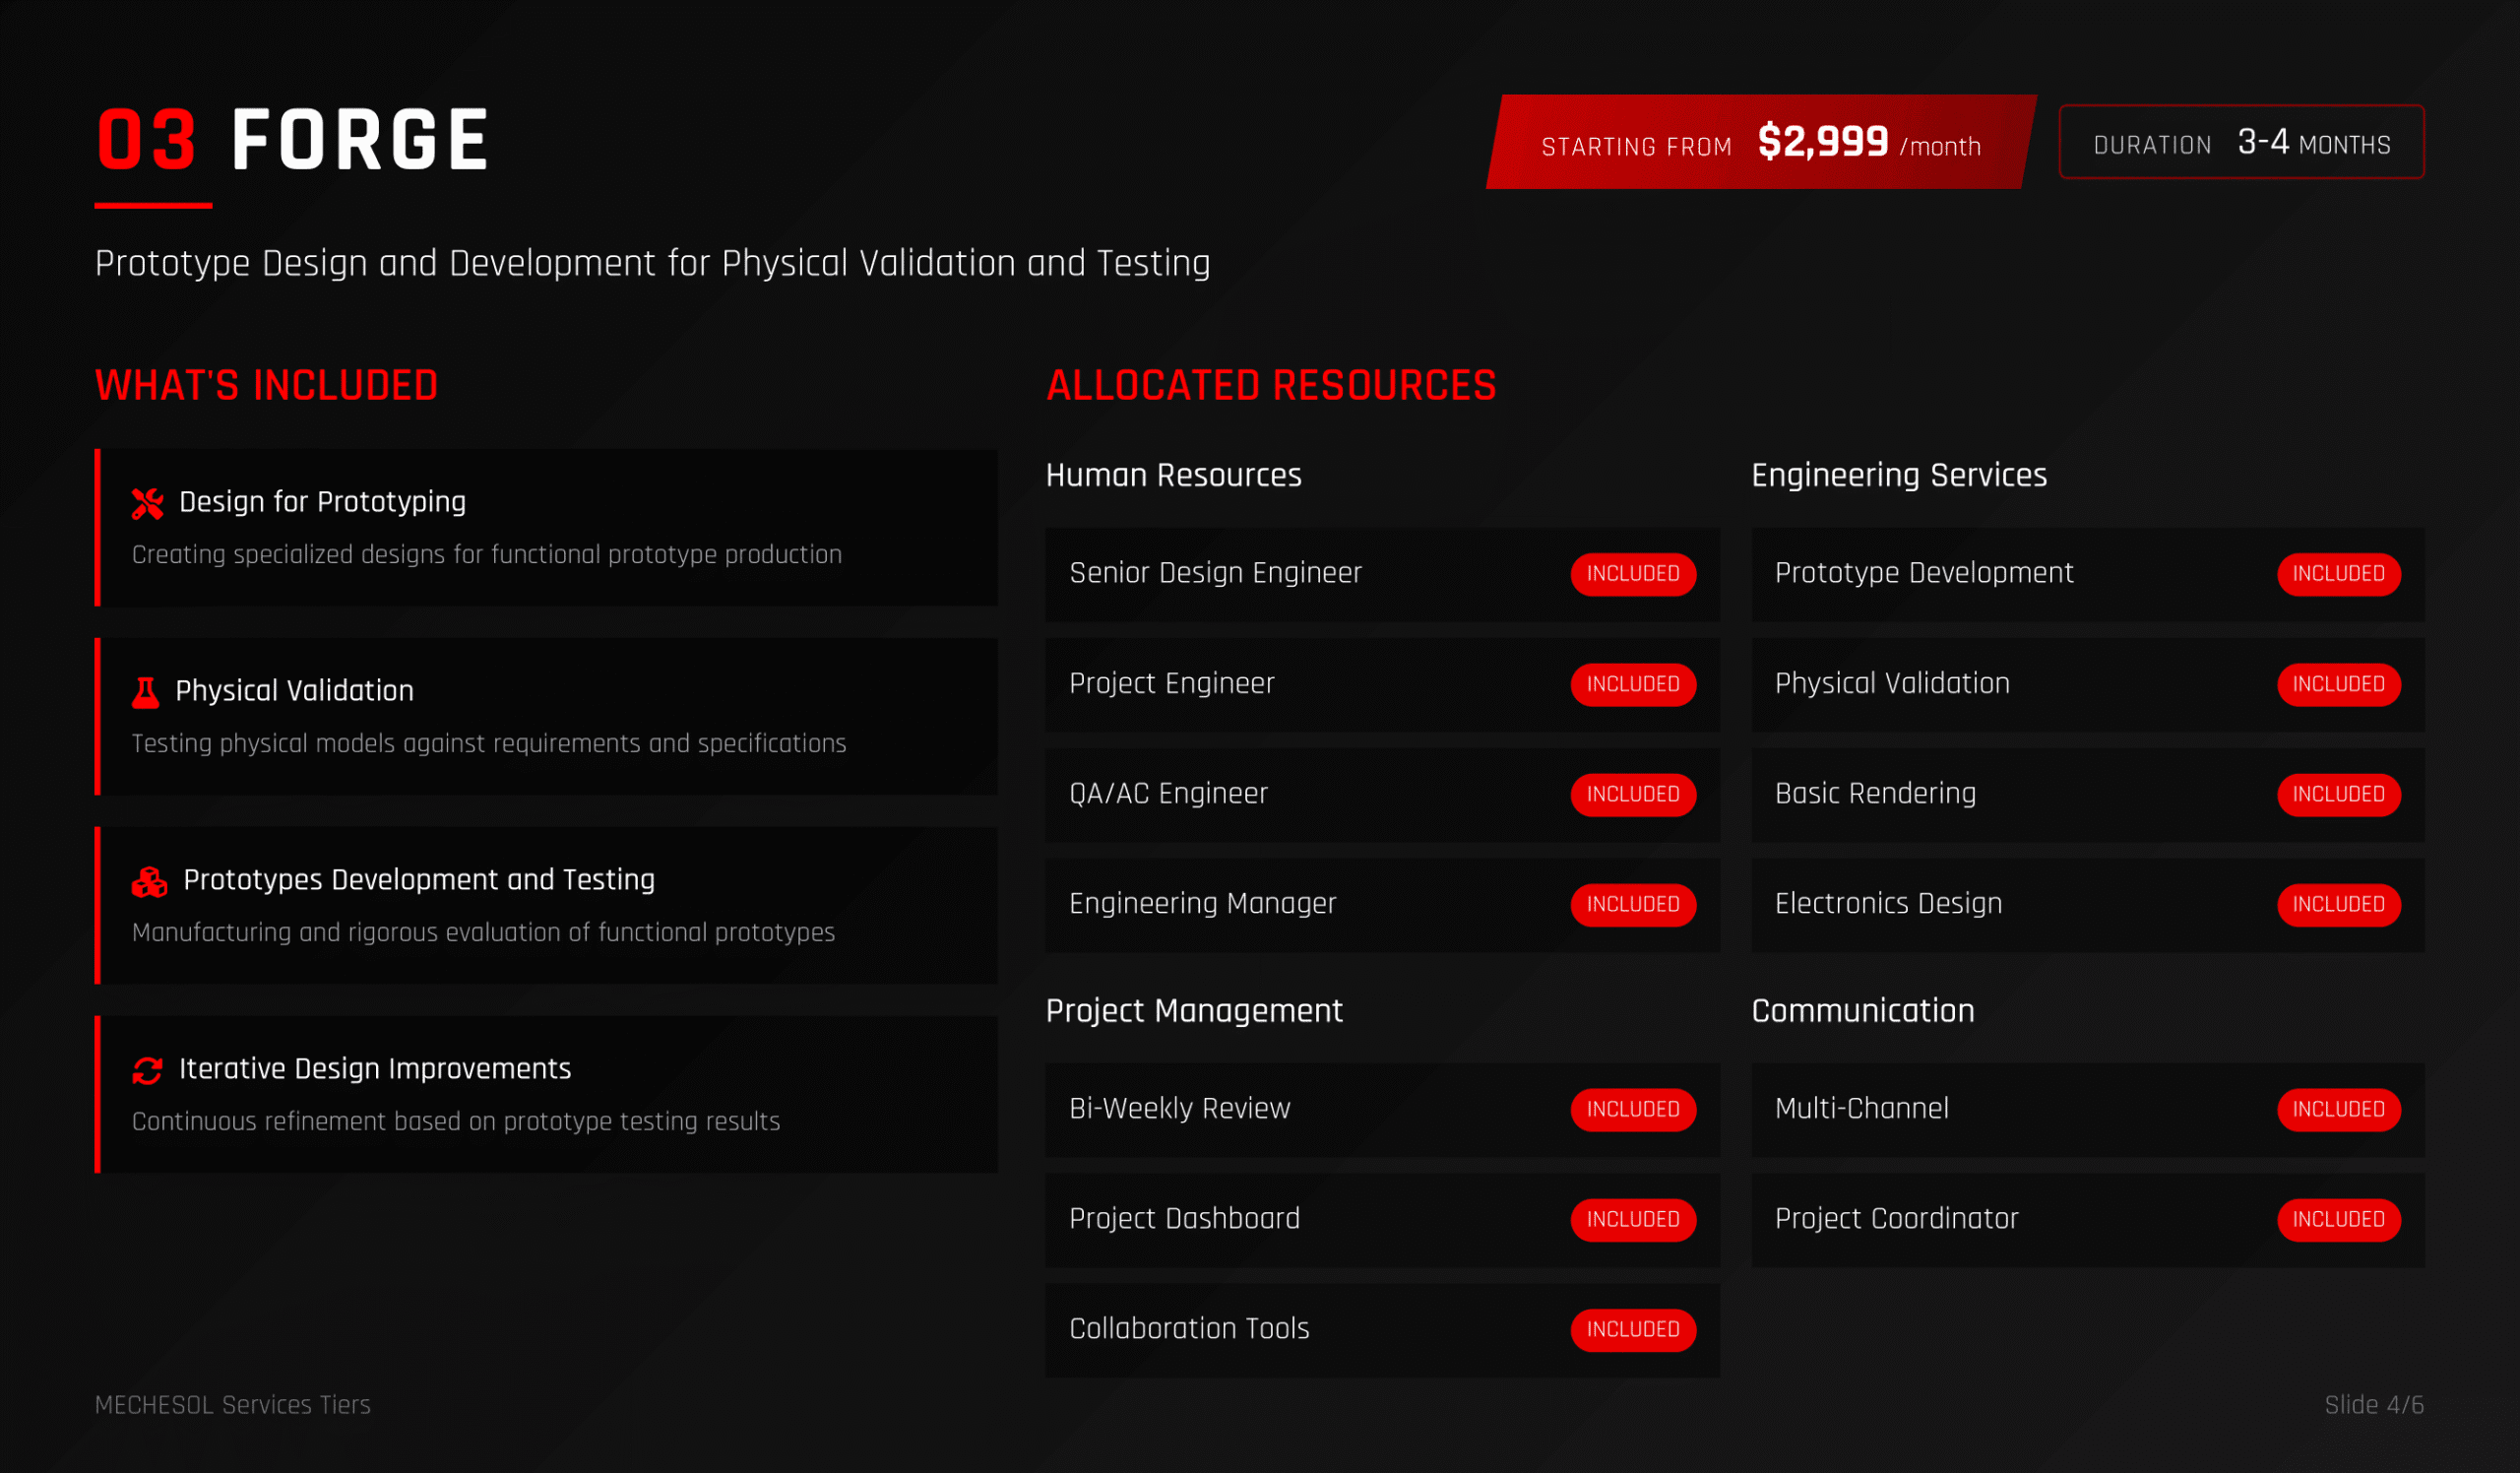This screenshot has width=2520, height=1473.
Task: Click the wrench icon beside Design for Prototyping
Action: point(147,504)
